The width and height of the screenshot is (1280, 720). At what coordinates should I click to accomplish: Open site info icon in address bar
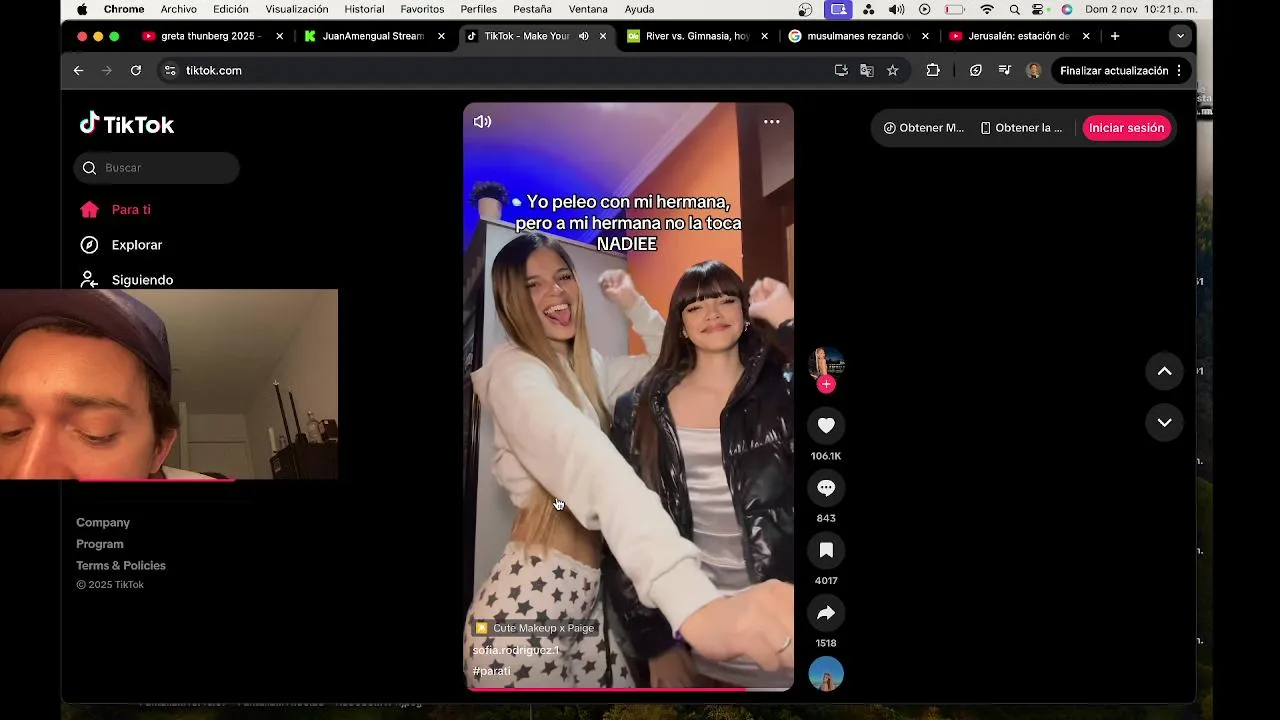point(170,70)
